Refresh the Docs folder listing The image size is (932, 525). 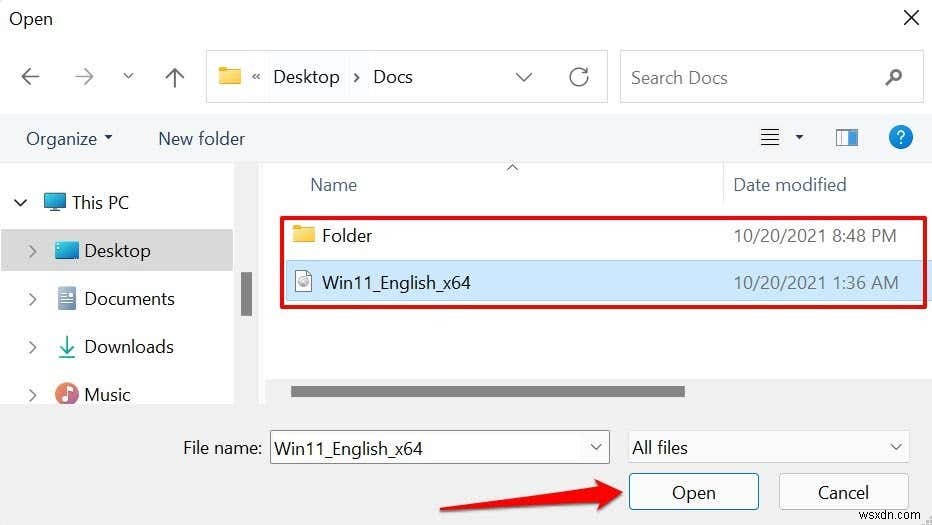579,77
